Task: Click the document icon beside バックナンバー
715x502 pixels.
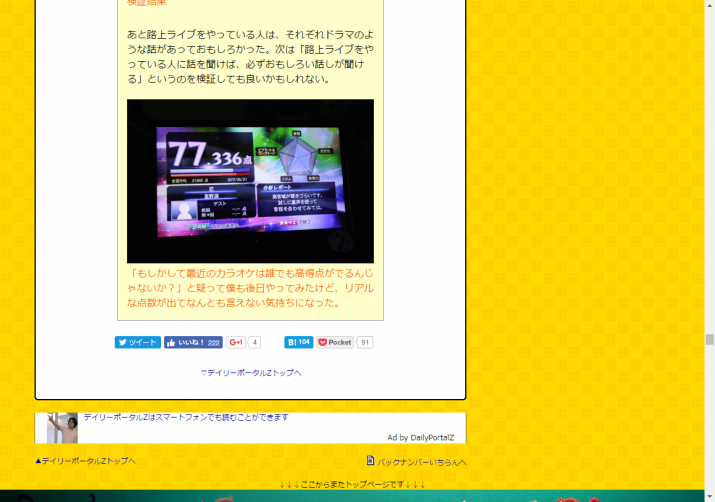Action: coord(370,461)
